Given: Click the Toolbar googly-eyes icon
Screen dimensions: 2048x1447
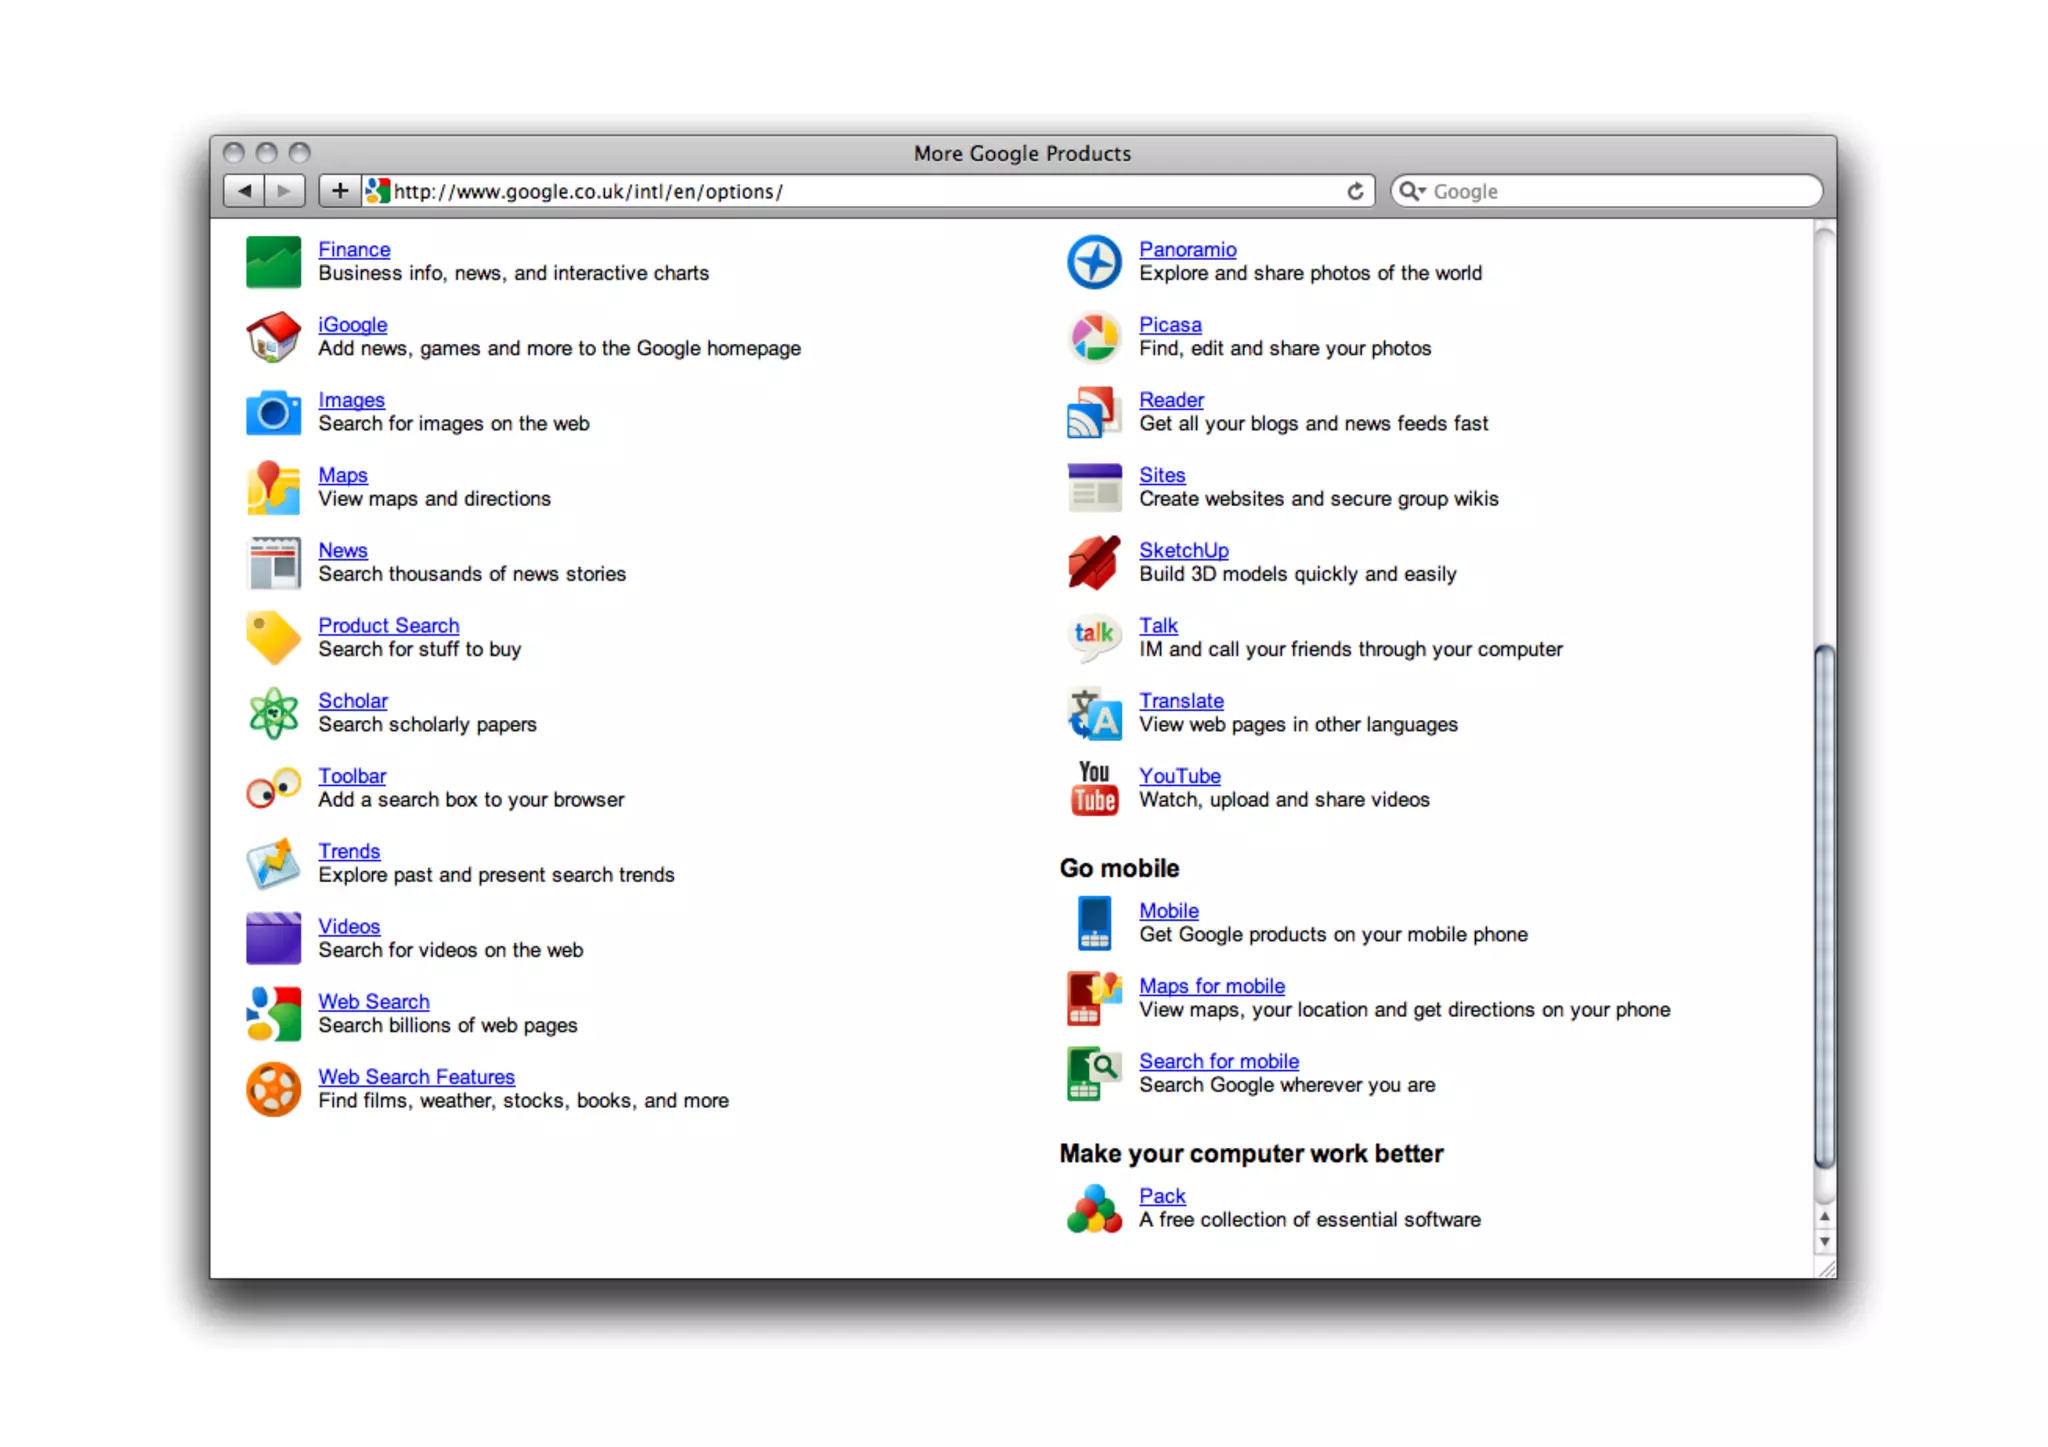Looking at the screenshot, I should coord(273,788).
